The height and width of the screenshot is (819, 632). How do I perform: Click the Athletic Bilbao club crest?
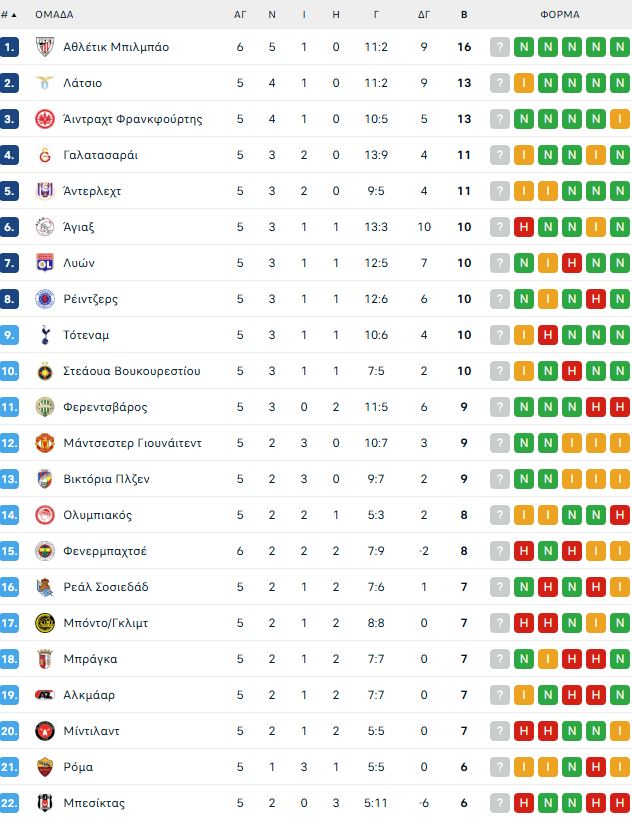(45, 47)
